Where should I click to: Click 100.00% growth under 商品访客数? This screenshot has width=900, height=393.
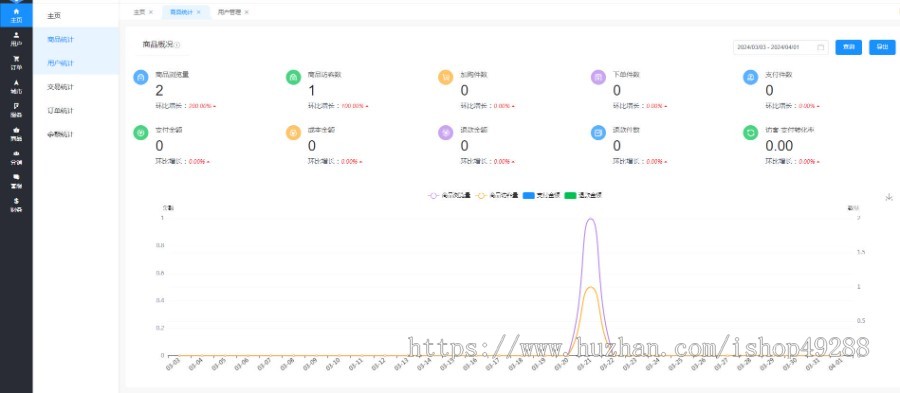pos(353,106)
